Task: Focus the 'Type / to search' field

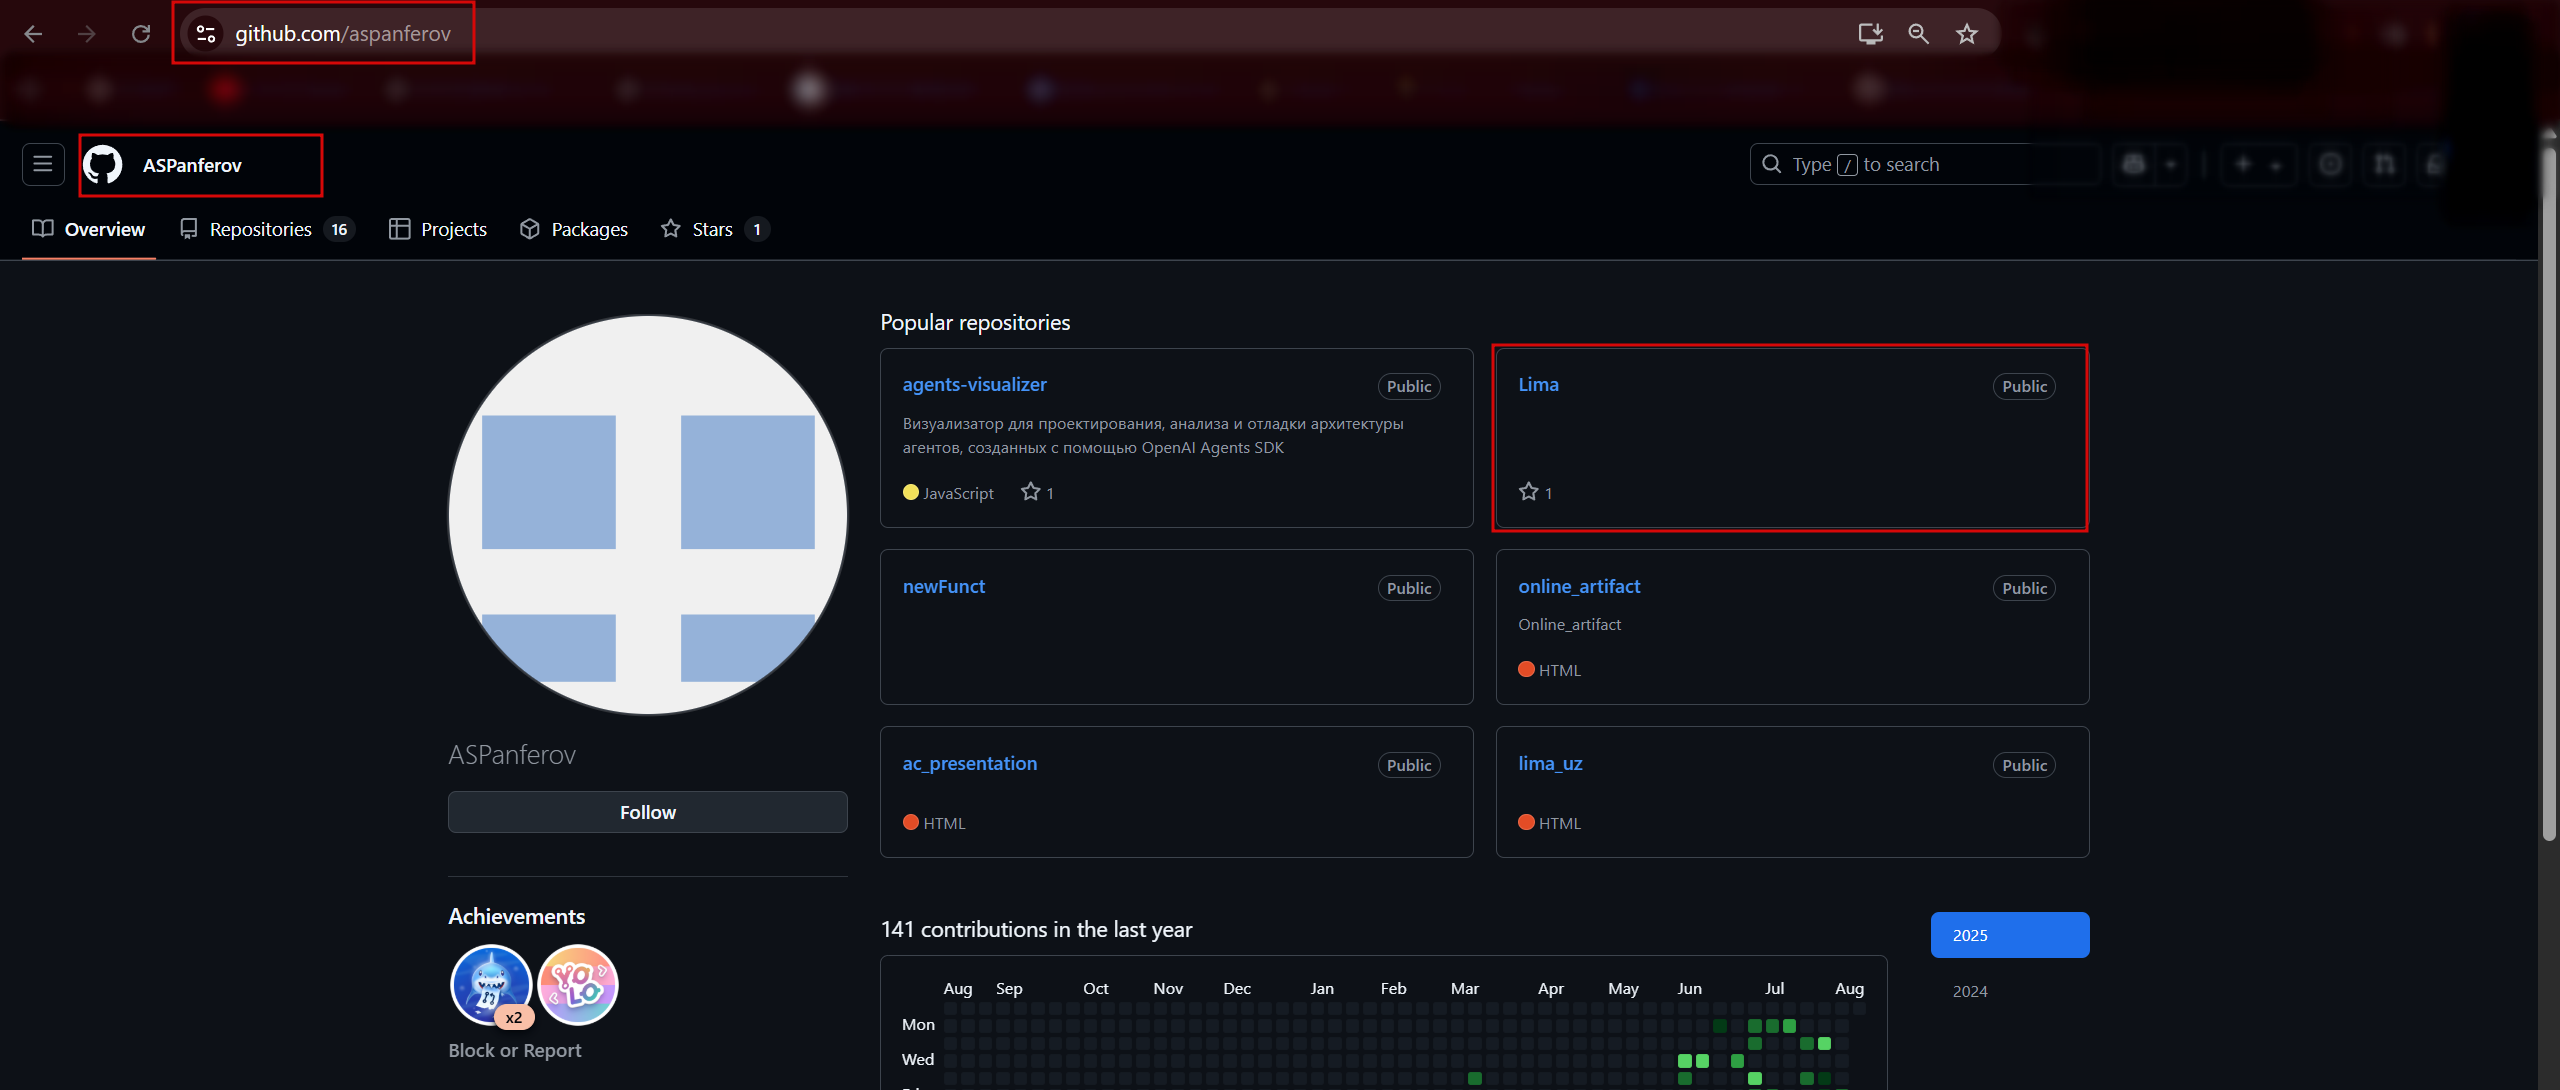Action: [x=1924, y=164]
